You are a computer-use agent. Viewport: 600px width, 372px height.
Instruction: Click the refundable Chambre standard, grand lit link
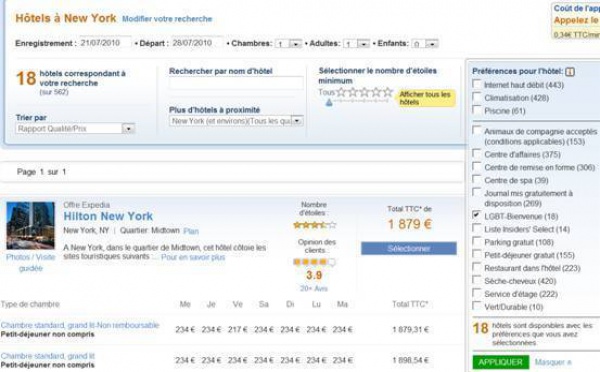47,356
